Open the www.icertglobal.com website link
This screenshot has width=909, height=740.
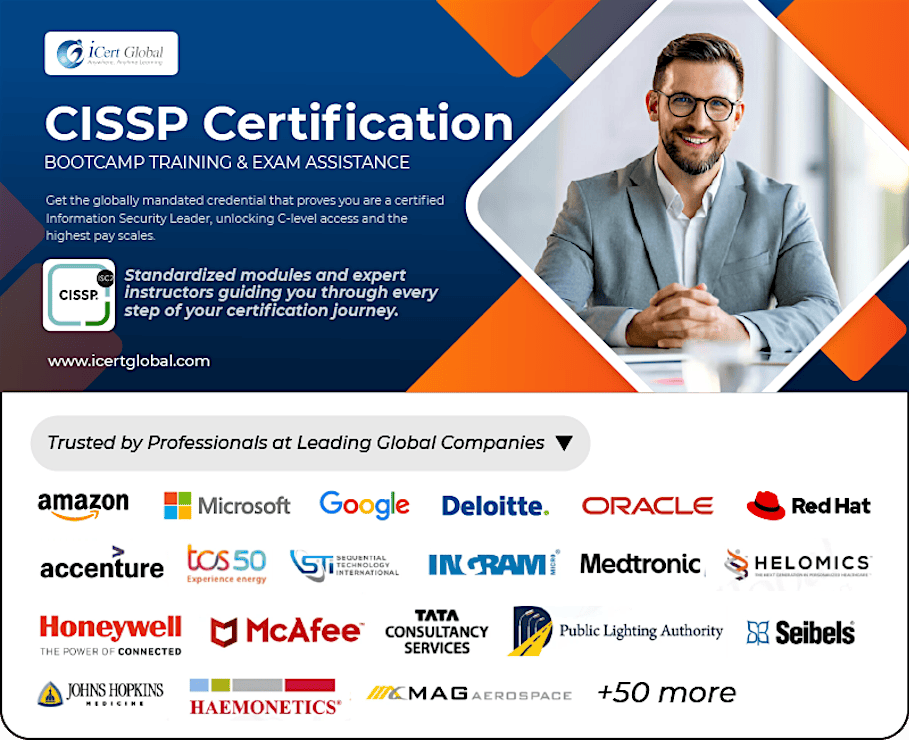129,361
